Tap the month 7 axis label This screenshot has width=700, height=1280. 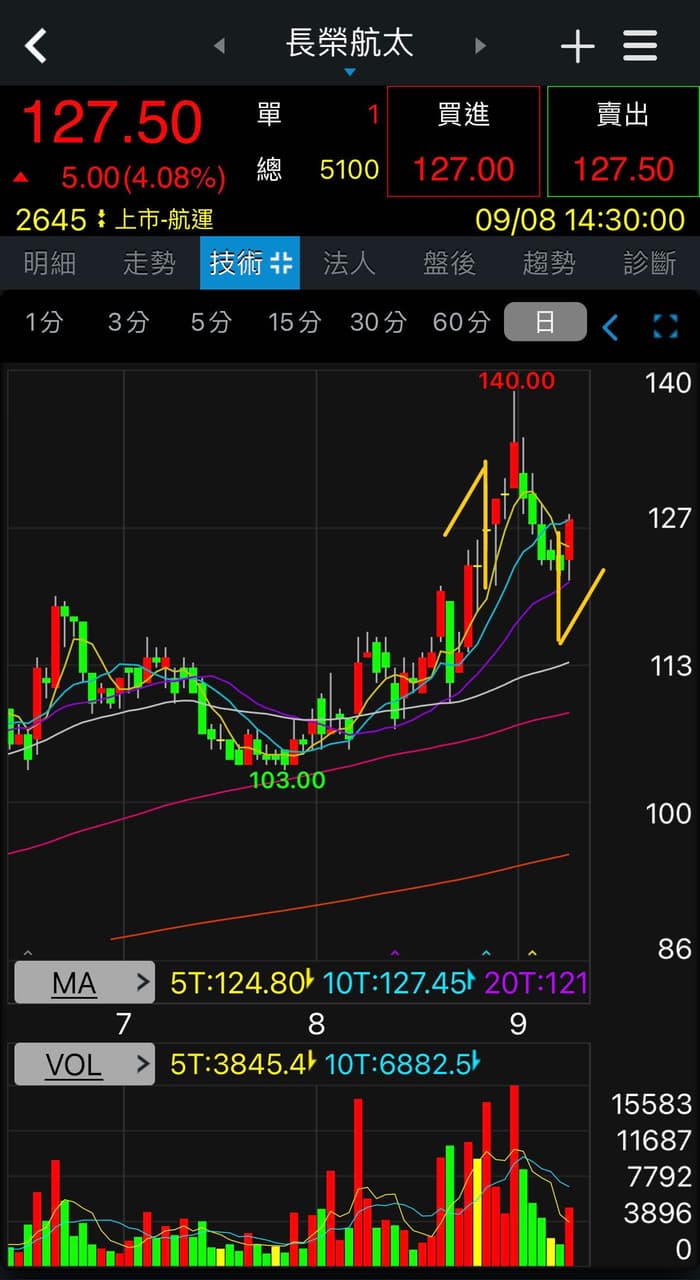(x=123, y=1024)
